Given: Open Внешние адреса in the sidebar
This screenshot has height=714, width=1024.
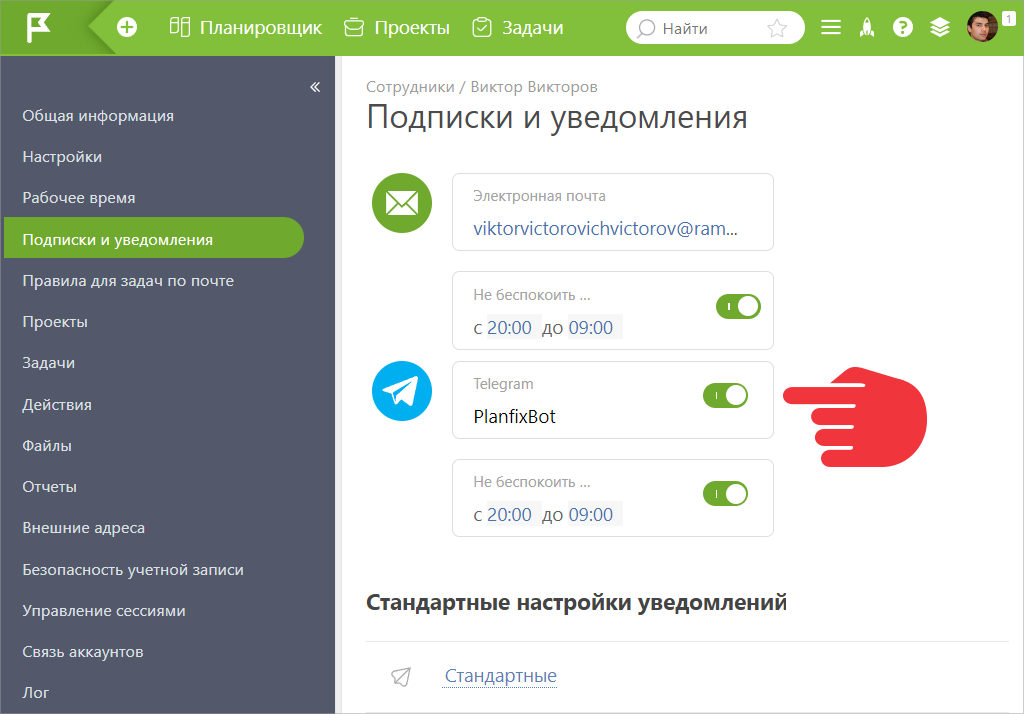Looking at the screenshot, I should pos(84,528).
